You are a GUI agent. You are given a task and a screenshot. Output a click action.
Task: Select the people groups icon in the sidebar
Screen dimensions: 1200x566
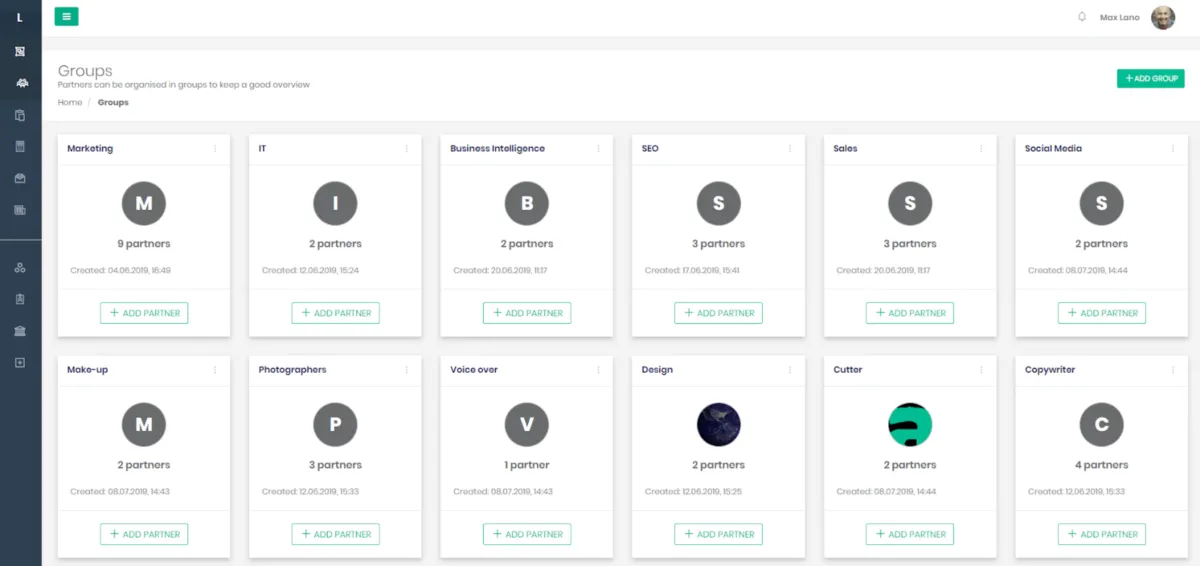point(20,83)
